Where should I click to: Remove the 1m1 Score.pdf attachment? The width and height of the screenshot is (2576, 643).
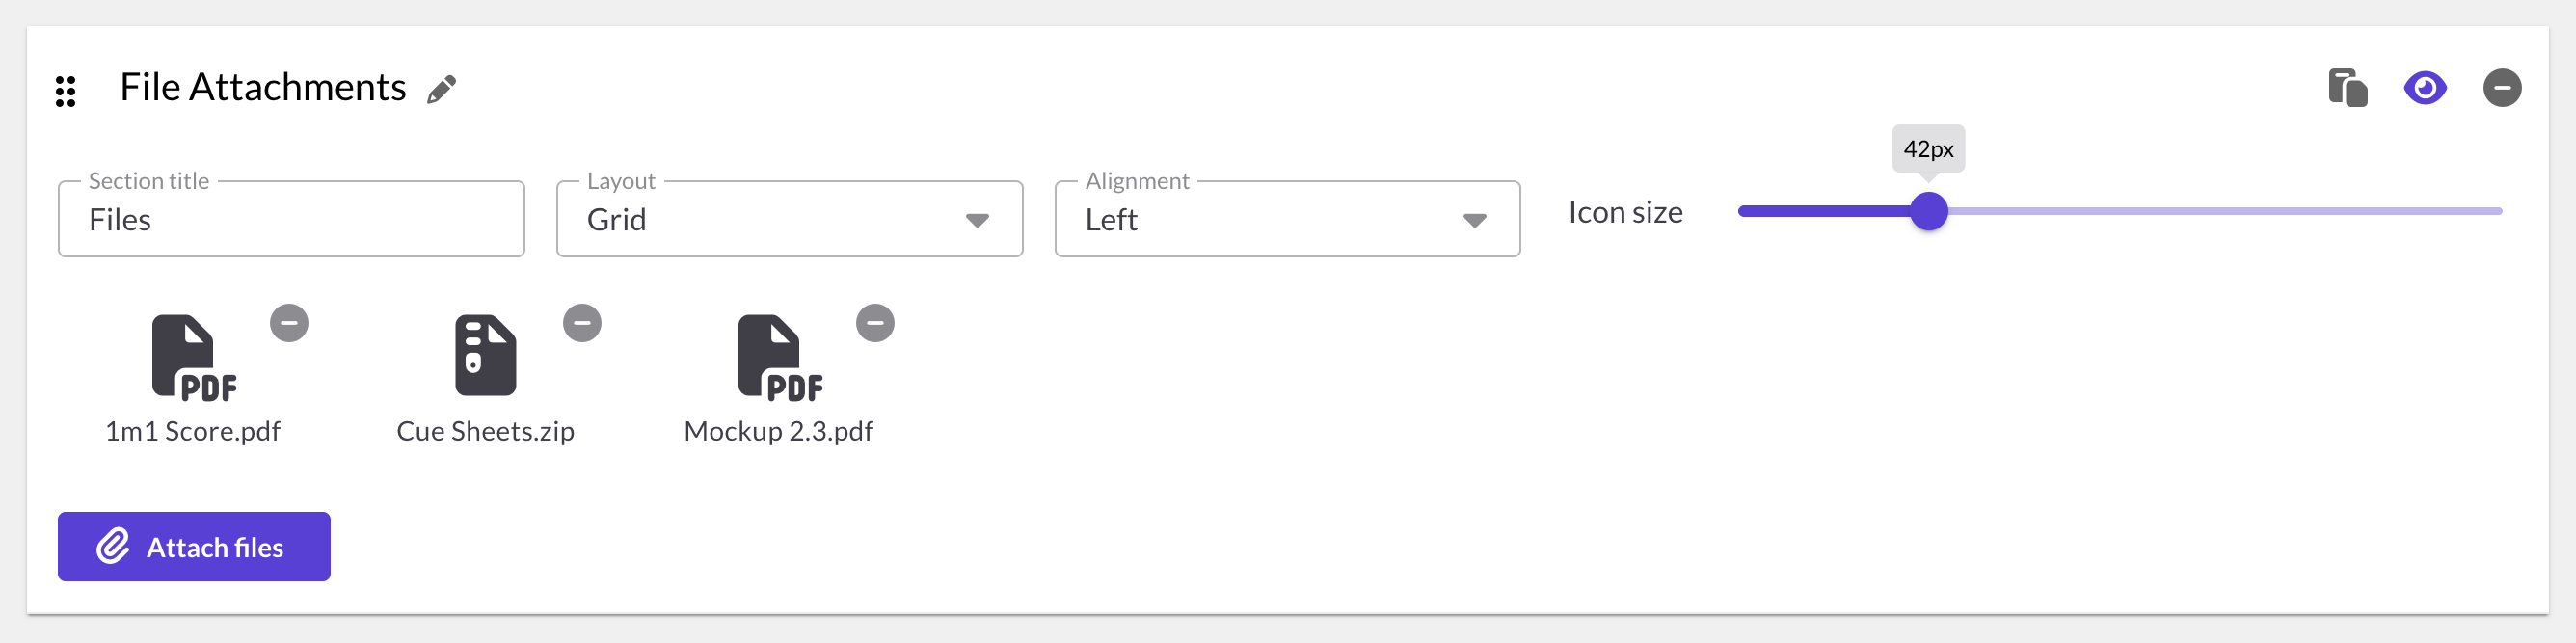[288, 321]
